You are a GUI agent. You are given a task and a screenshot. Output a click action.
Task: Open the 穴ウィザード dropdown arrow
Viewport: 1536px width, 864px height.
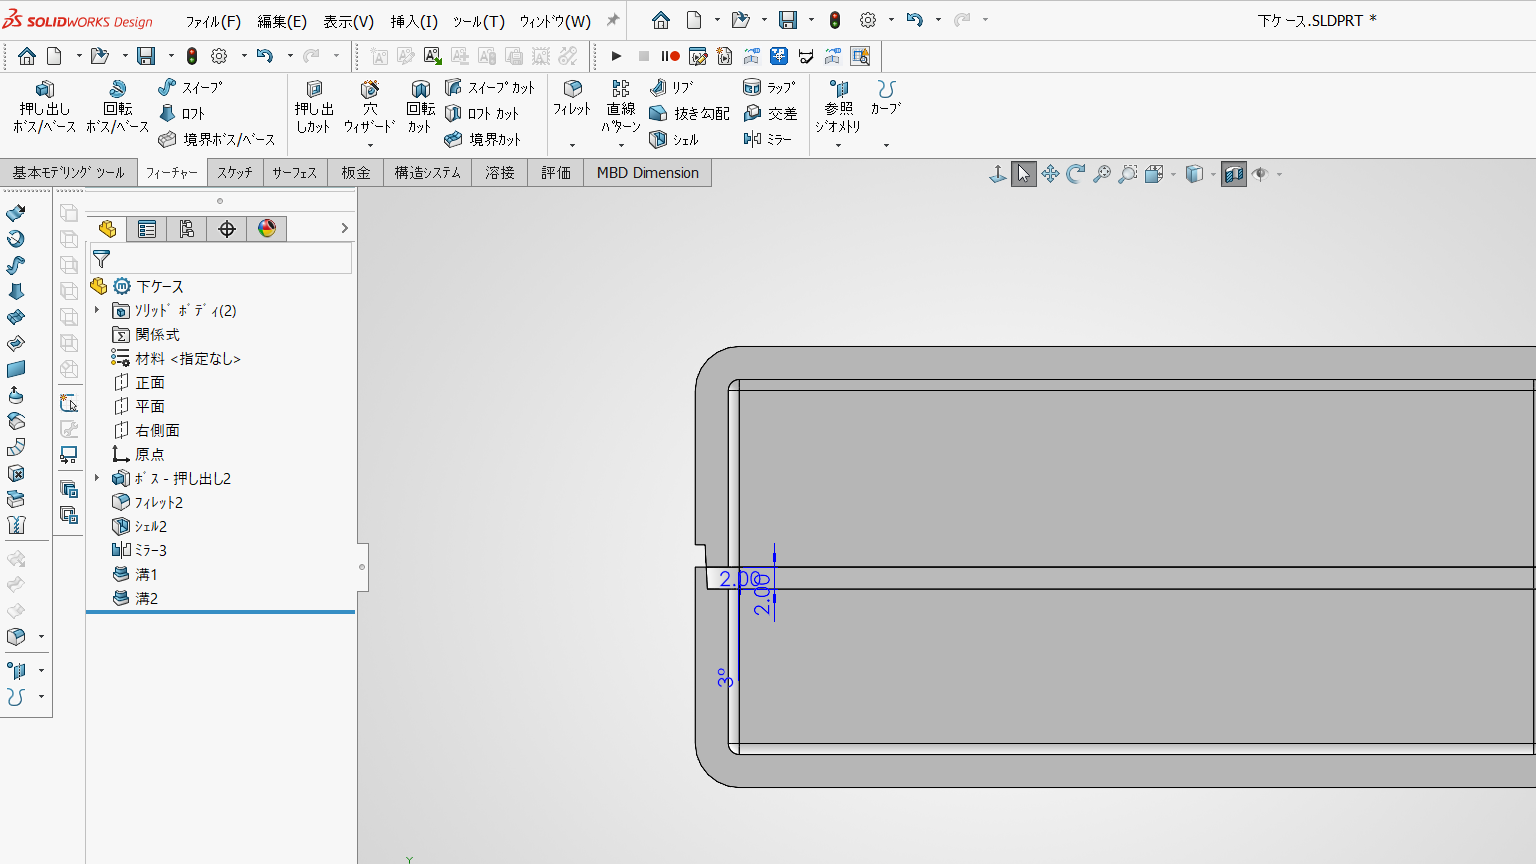(x=370, y=145)
